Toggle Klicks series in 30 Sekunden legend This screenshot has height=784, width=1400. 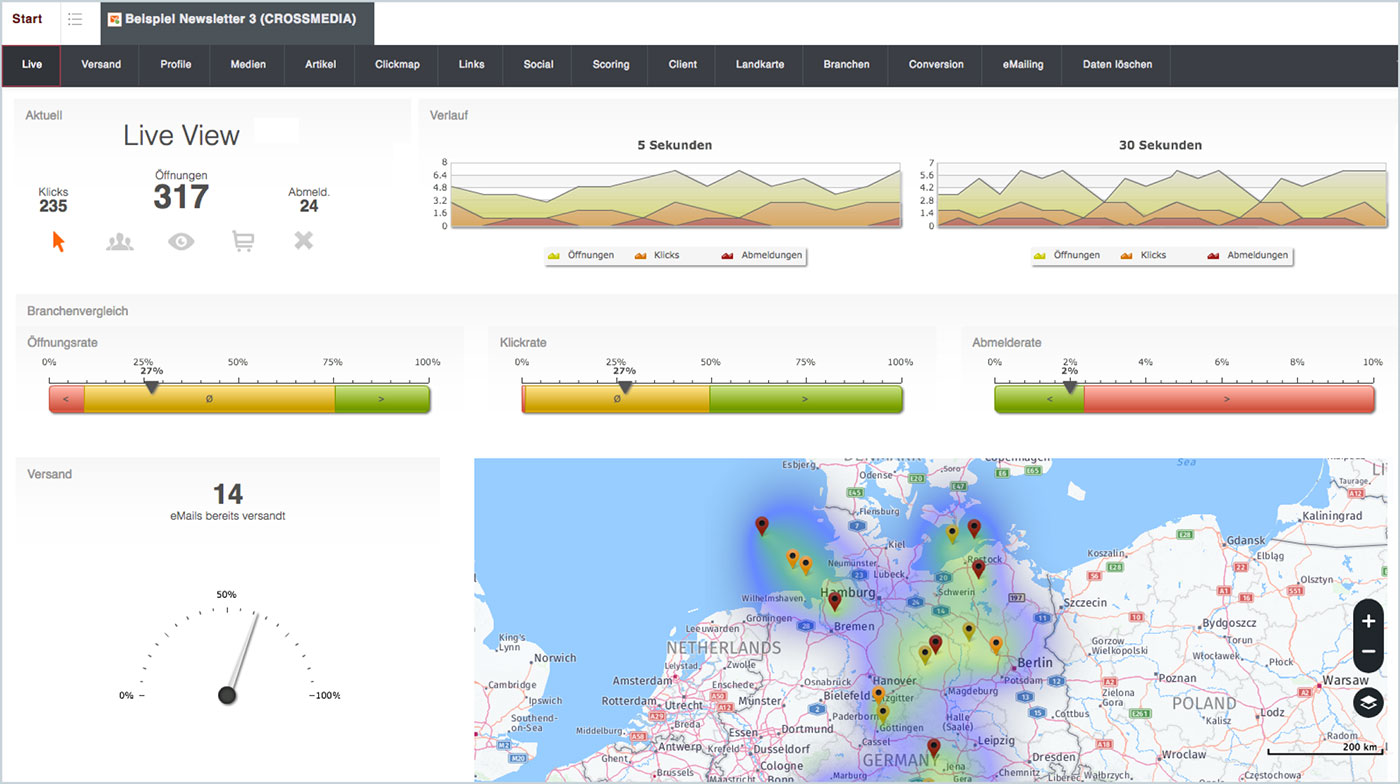pyautogui.click(x=1143, y=256)
